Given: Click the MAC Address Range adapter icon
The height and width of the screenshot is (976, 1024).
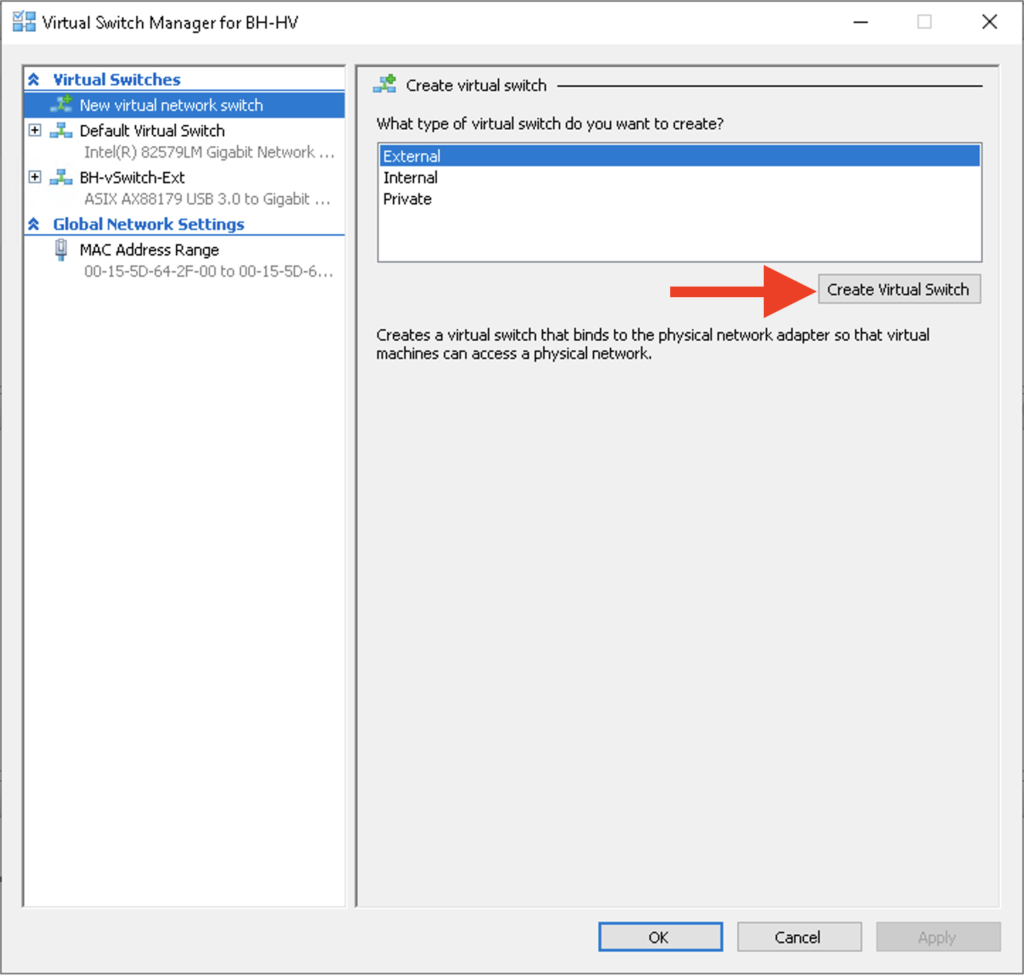Looking at the screenshot, I should 61,250.
